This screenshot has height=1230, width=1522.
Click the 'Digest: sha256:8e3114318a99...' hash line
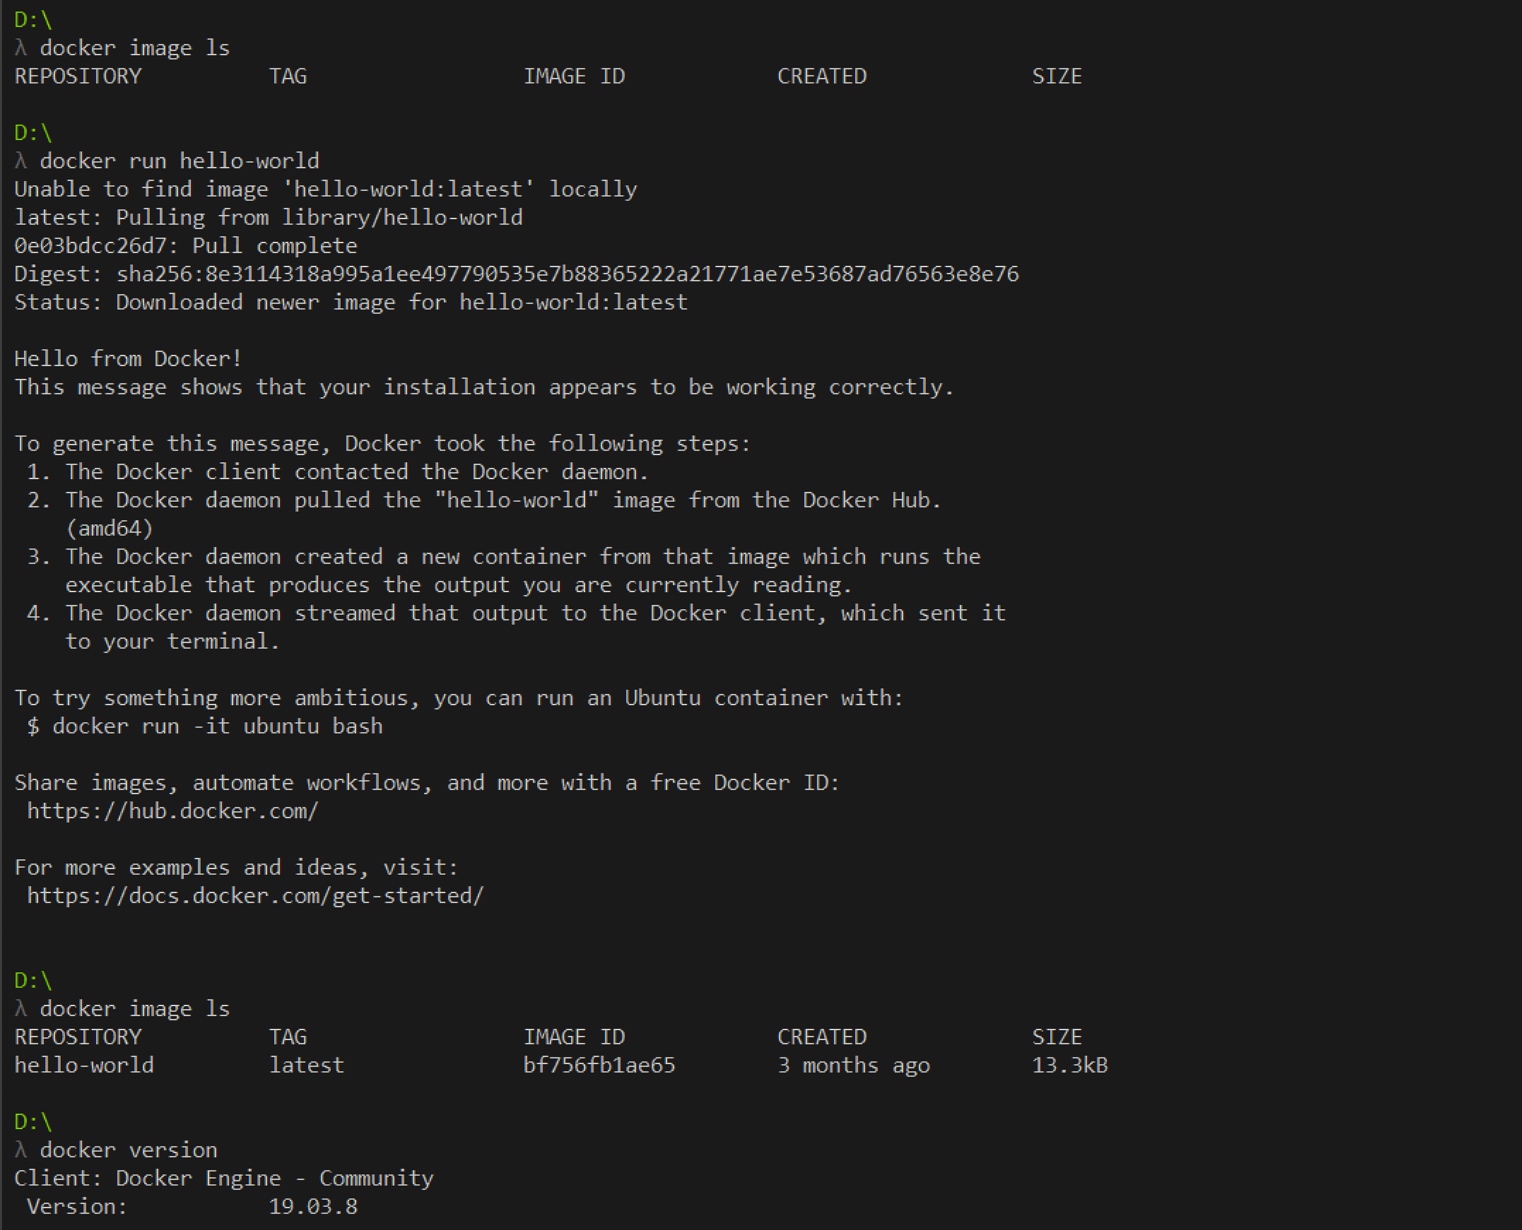[x=516, y=274]
